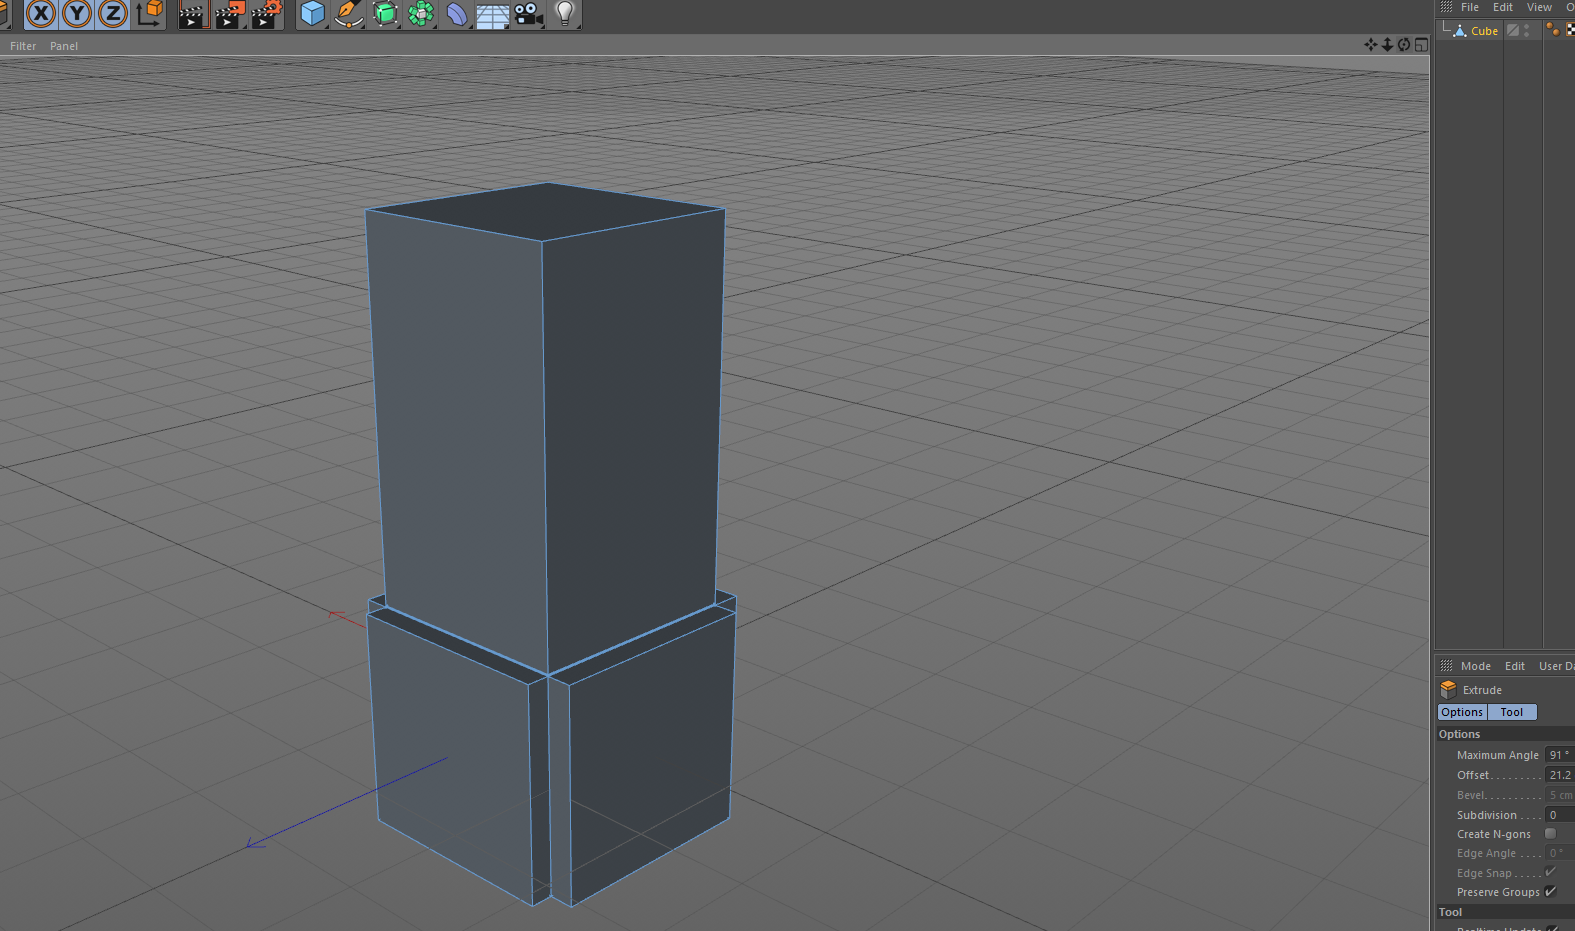Click the viewport move camera icon

point(1371,45)
